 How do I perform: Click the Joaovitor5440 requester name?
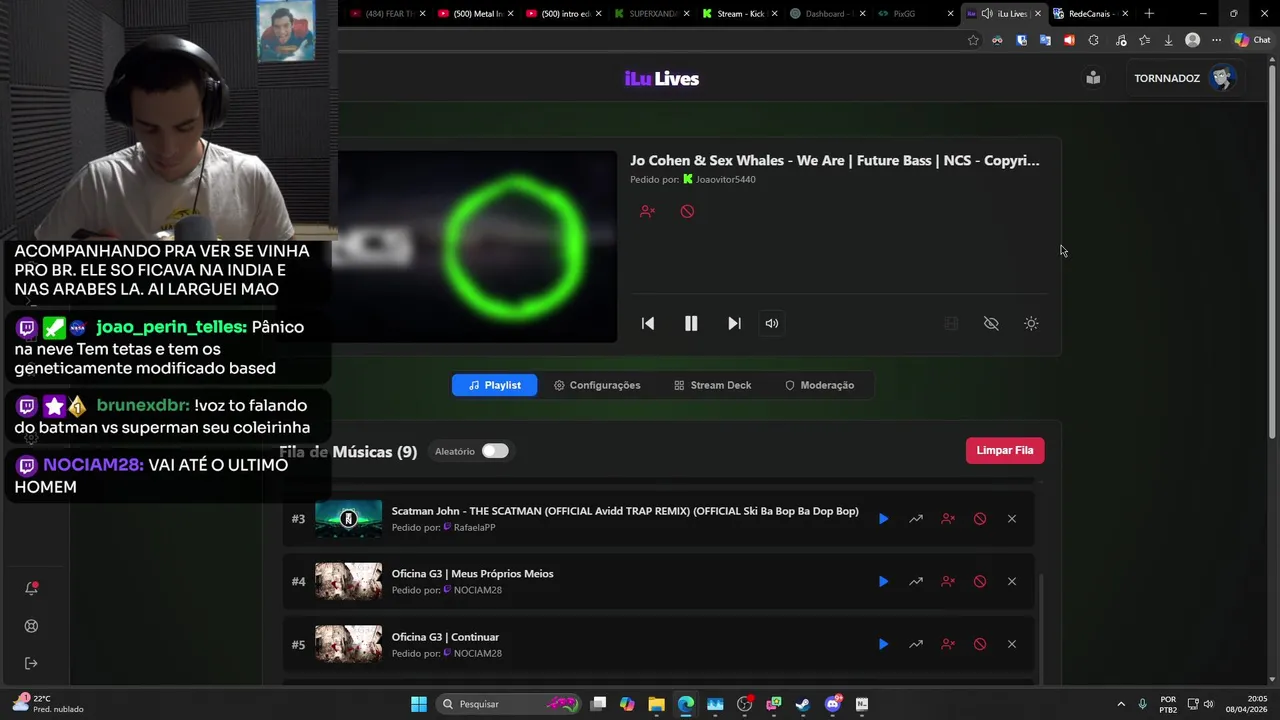726,180
